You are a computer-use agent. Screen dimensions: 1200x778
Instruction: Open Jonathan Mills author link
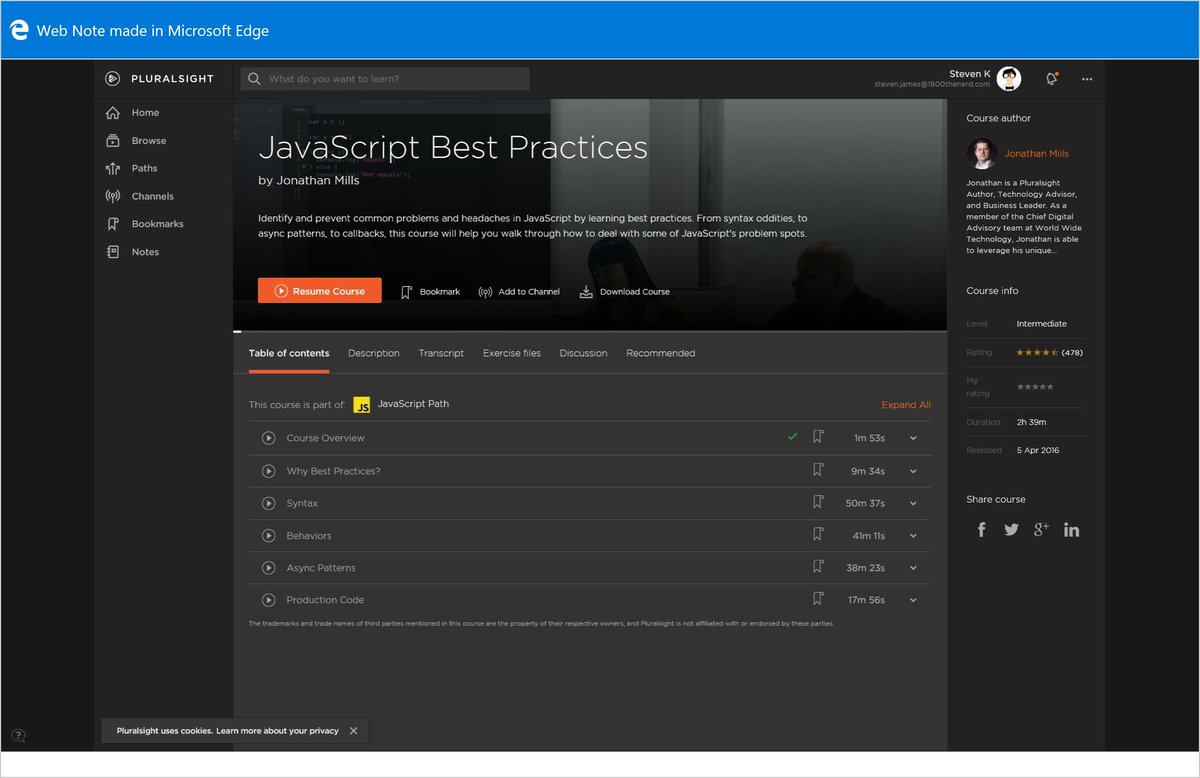point(1037,154)
